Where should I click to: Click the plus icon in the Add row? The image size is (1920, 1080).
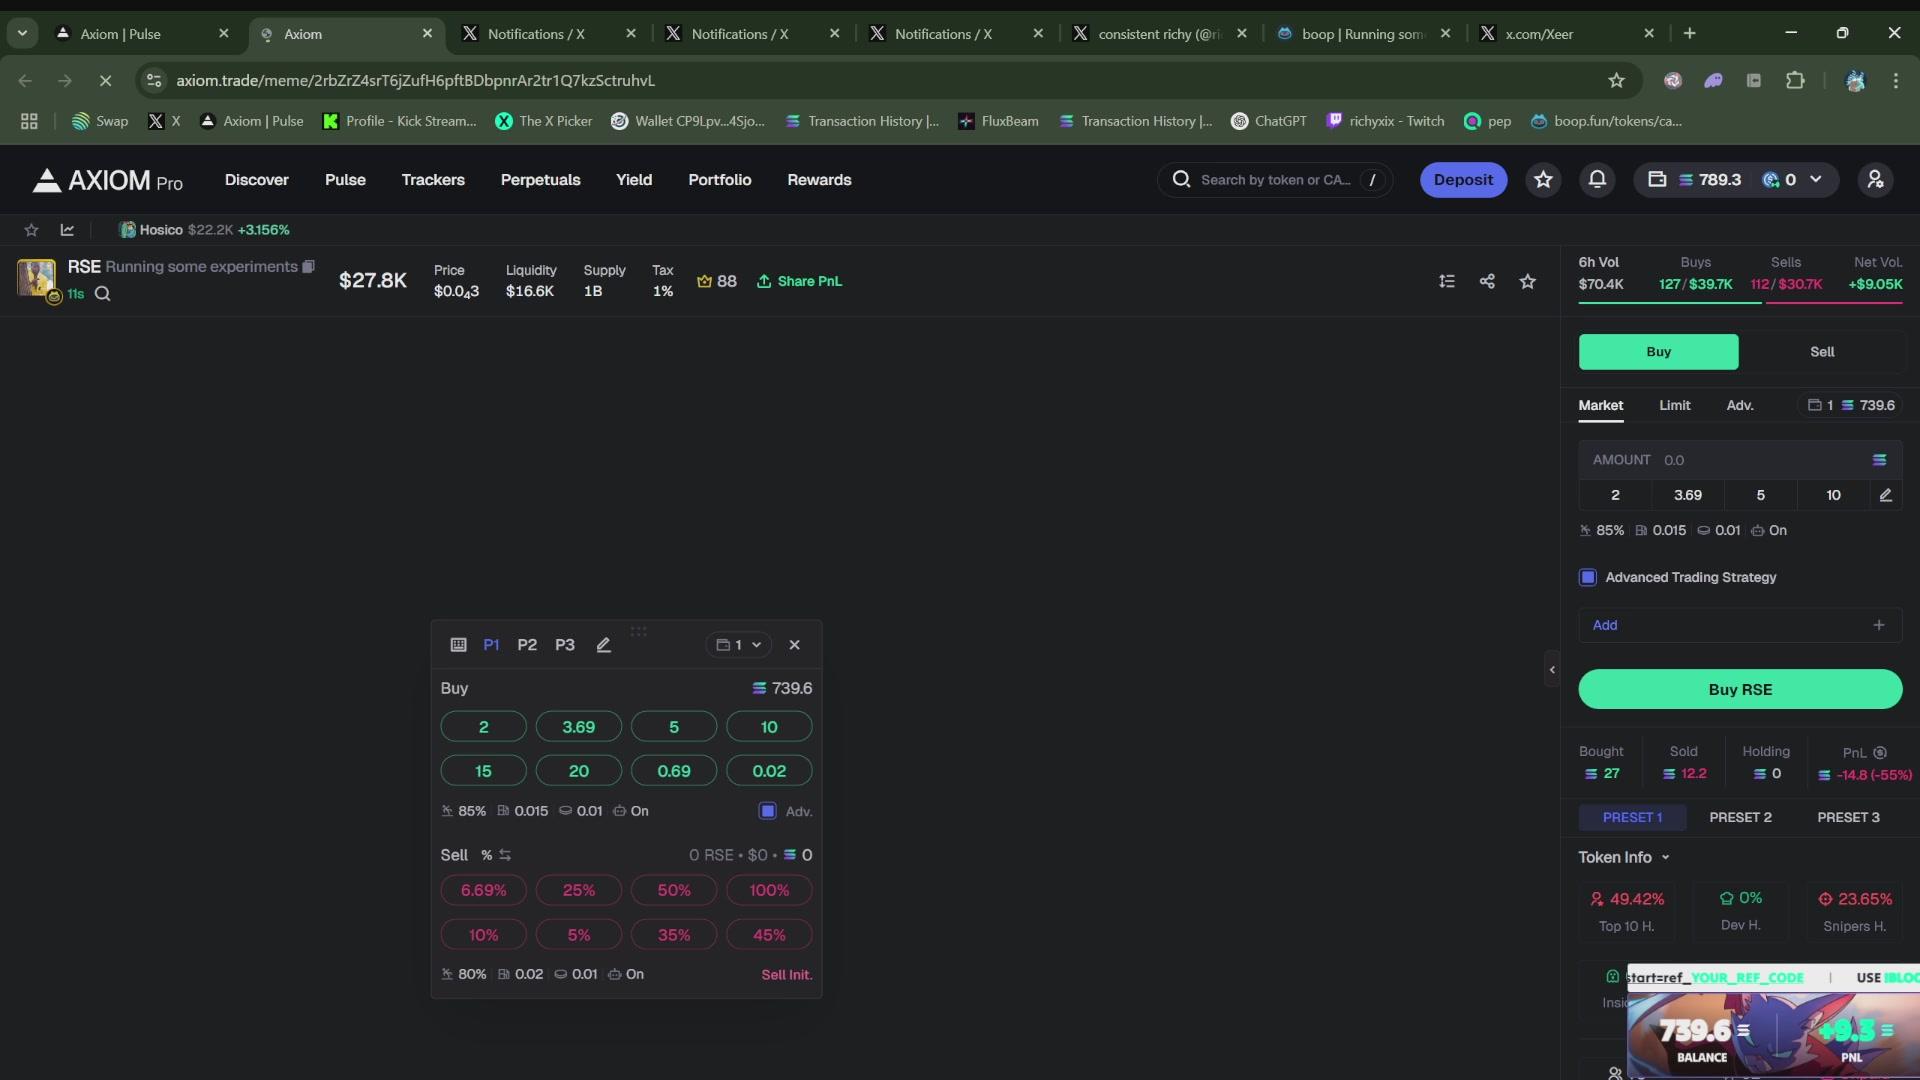[x=1878, y=625]
